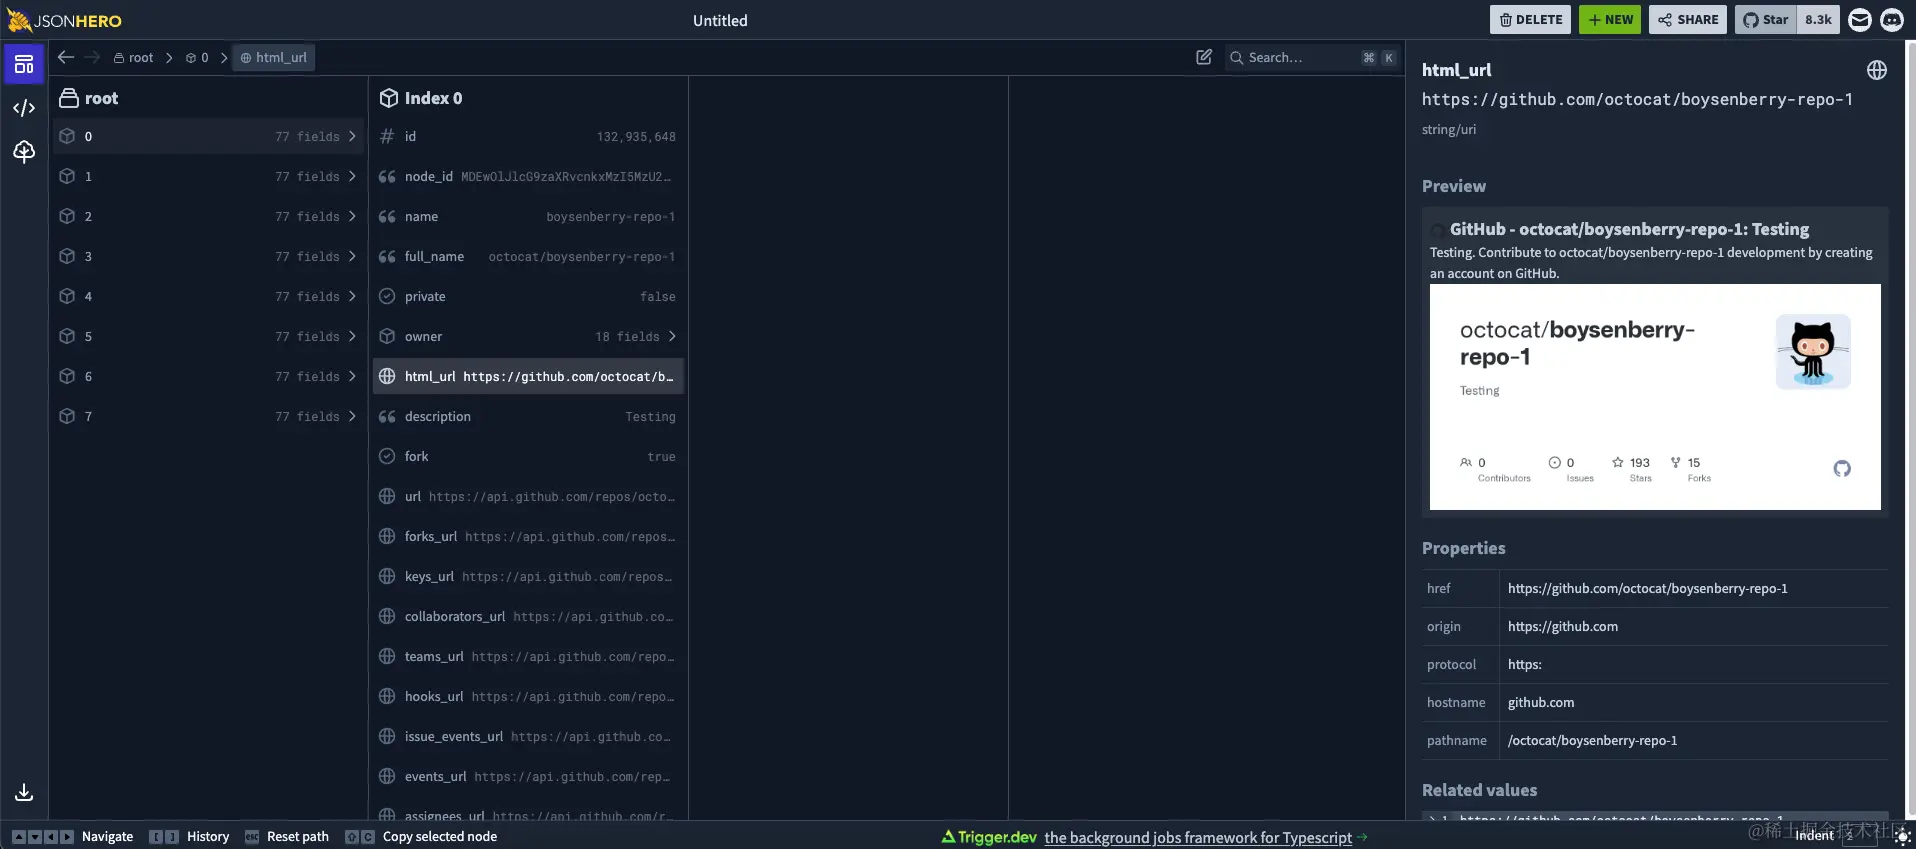This screenshot has width=1916, height=849.
Task: Expand the owner field with 18 fields
Action: click(x=528, y=336)
